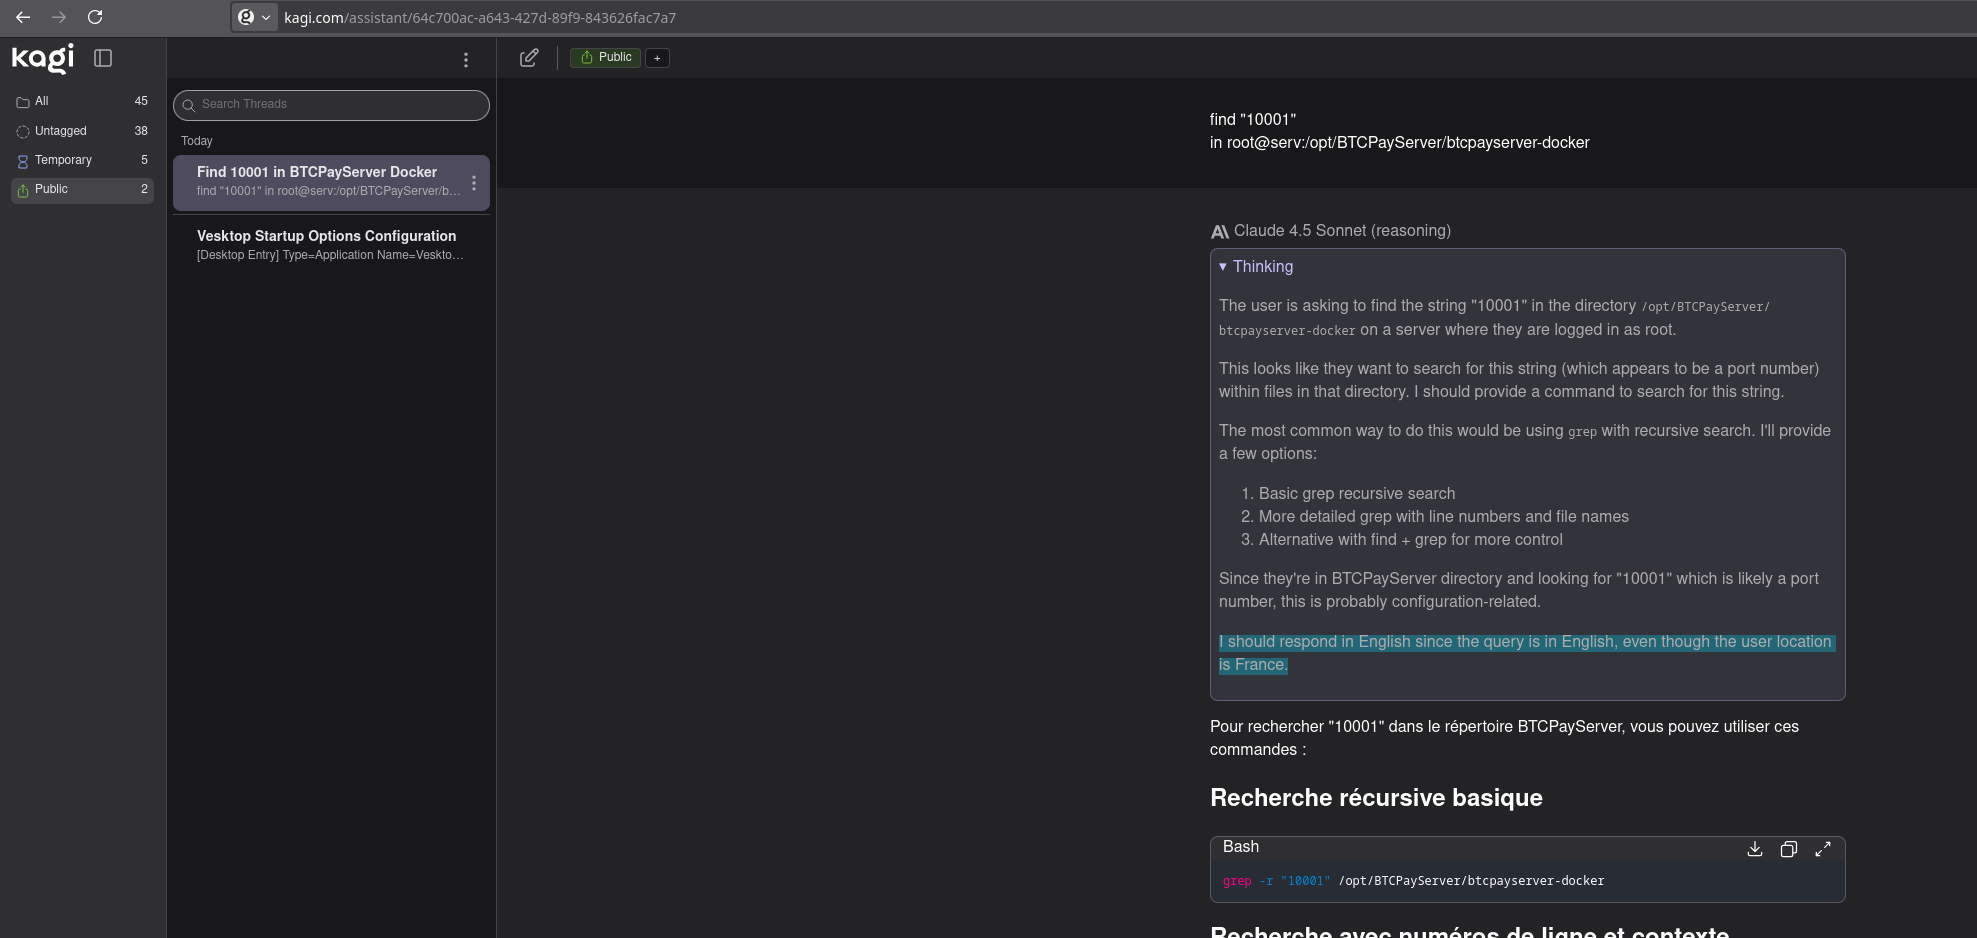Go back to the previous page
The height and width of the screenshot is (938, 1977).
tap(23, 17)
